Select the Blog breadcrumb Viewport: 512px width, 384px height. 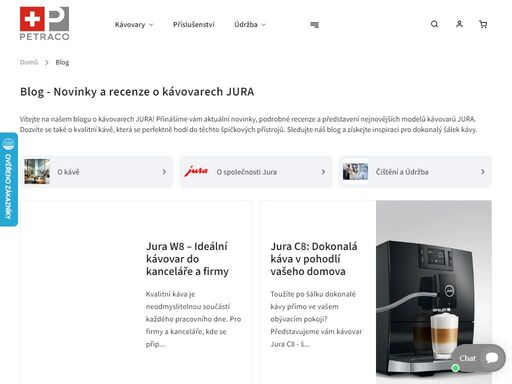(x=62, y=62)
